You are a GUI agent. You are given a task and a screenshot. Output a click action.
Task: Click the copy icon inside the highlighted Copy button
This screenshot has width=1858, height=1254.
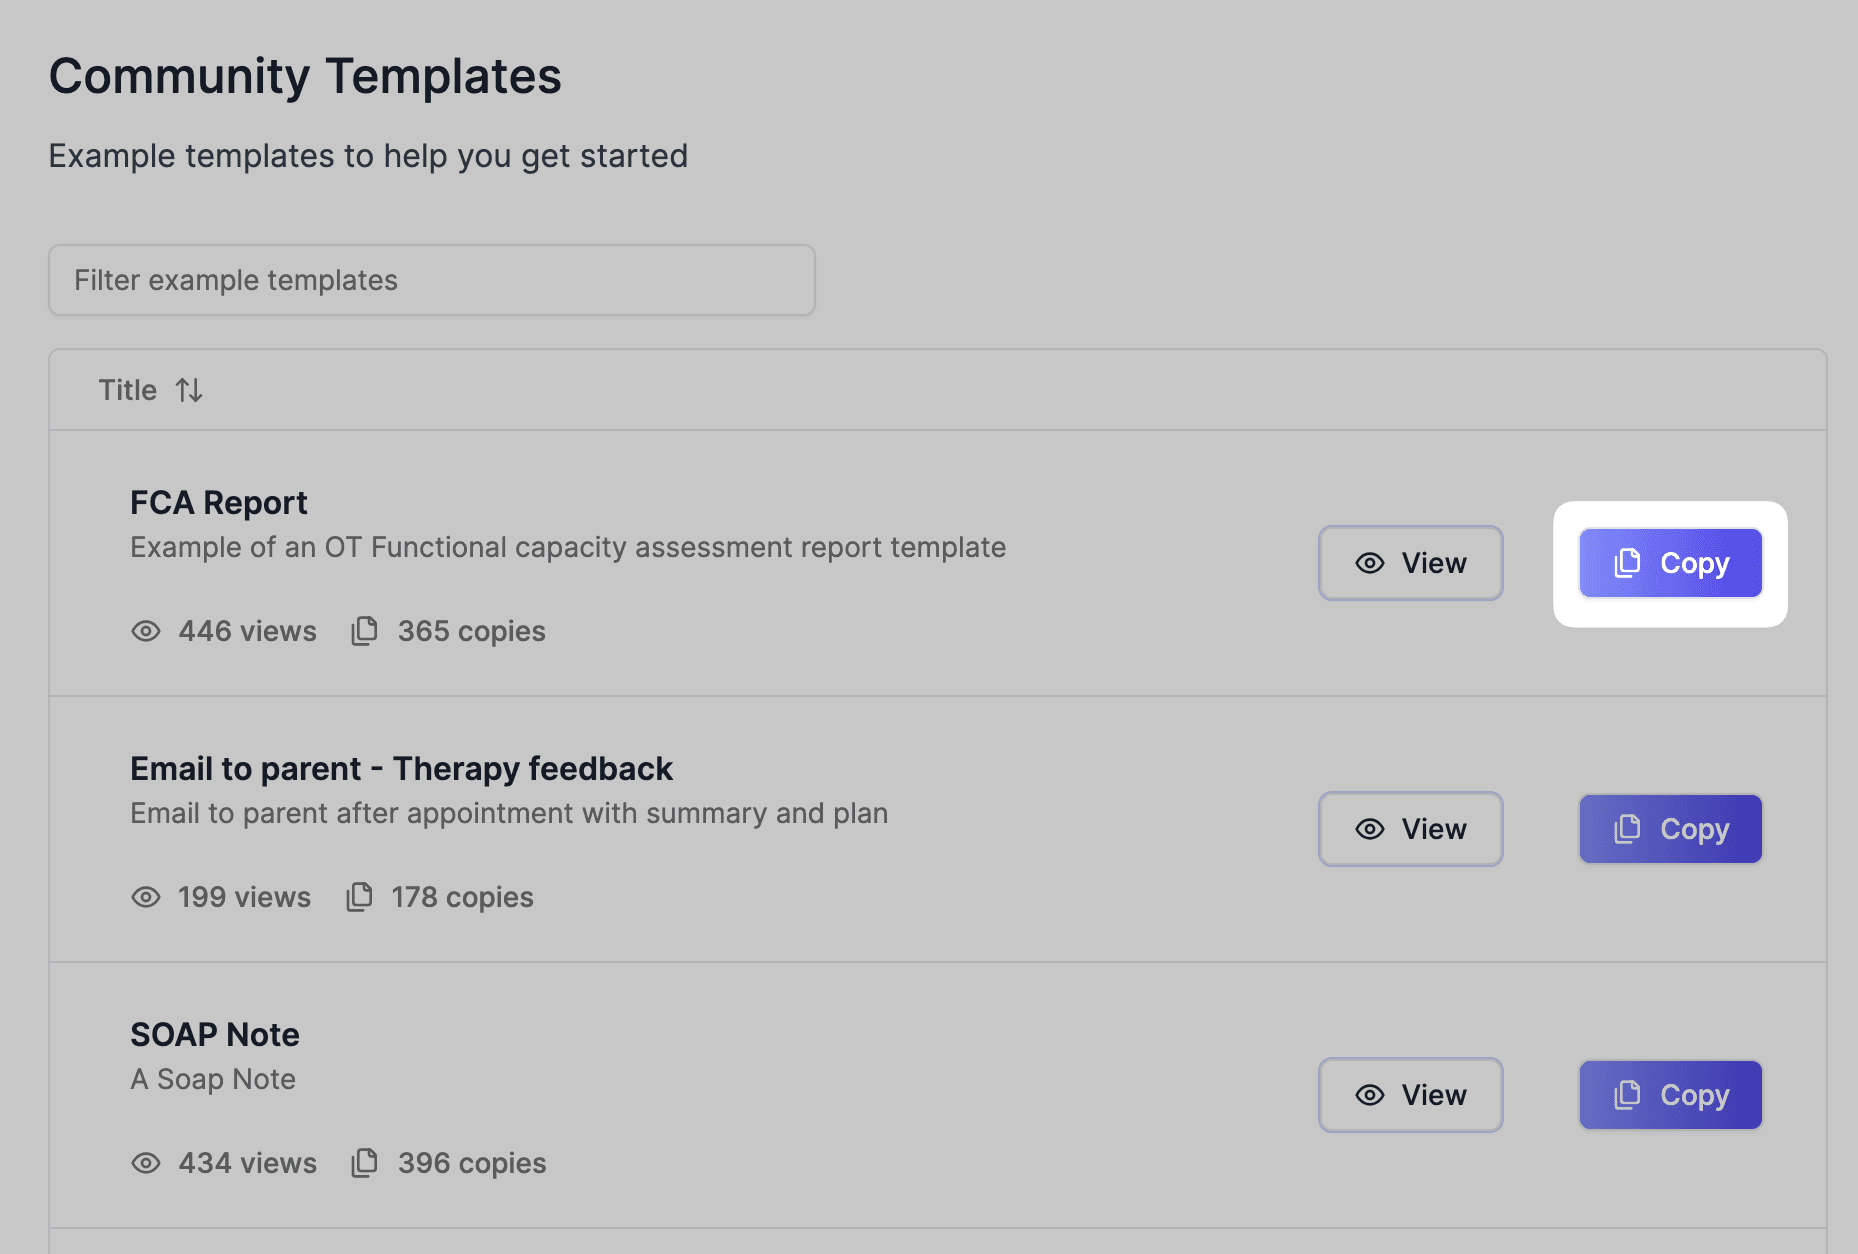point(1628,562)
